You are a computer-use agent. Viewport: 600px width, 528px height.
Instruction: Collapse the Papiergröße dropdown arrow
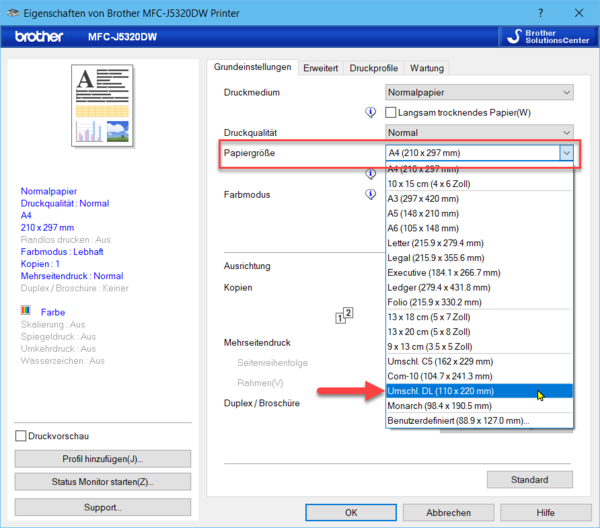pos(566,153)
